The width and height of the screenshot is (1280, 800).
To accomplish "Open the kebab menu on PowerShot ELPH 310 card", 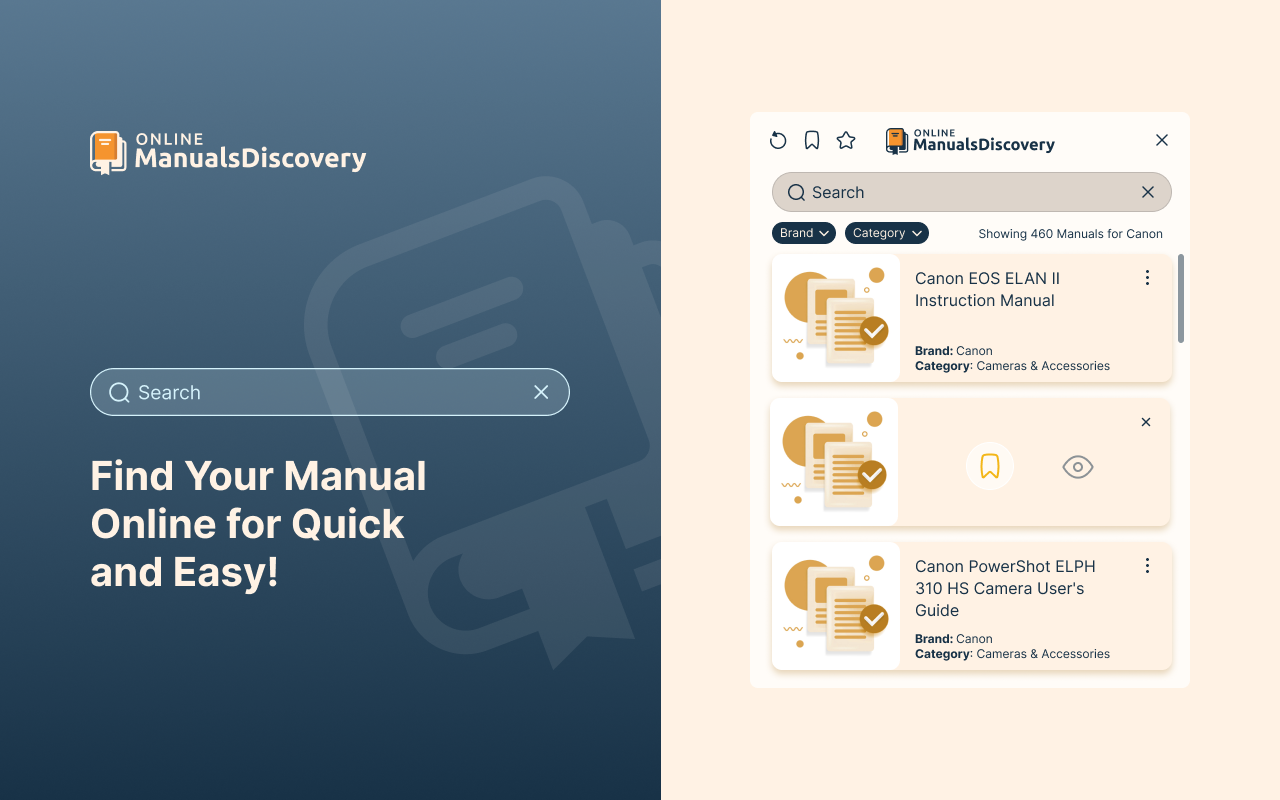I will pyautogui.click(x=1147, y=565).
